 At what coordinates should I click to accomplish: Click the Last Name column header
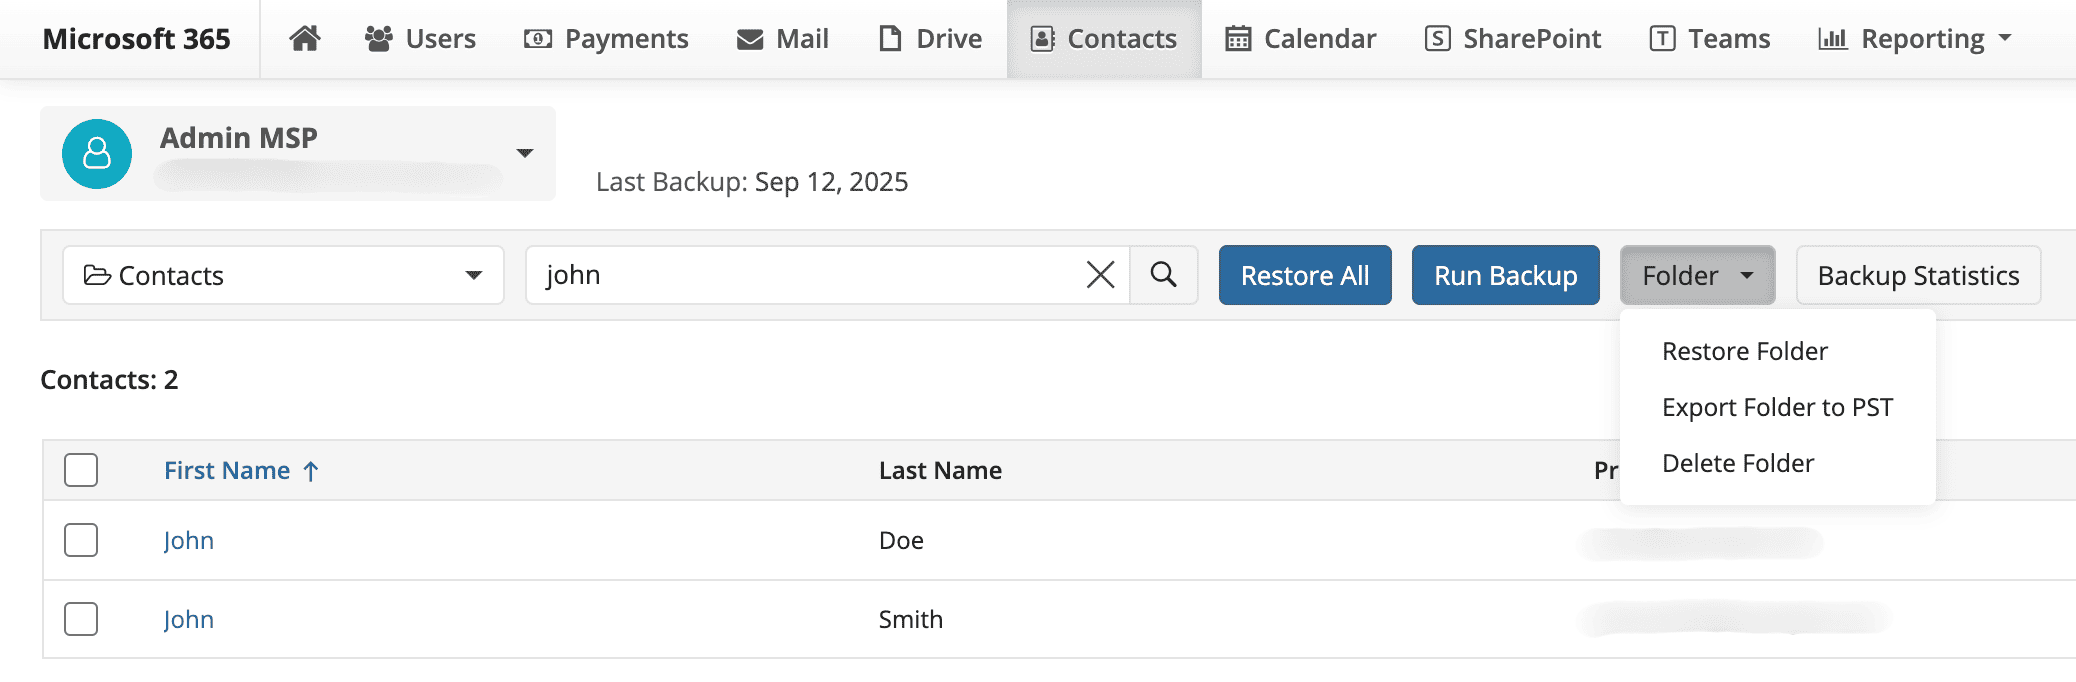click(x=940, y=470)
